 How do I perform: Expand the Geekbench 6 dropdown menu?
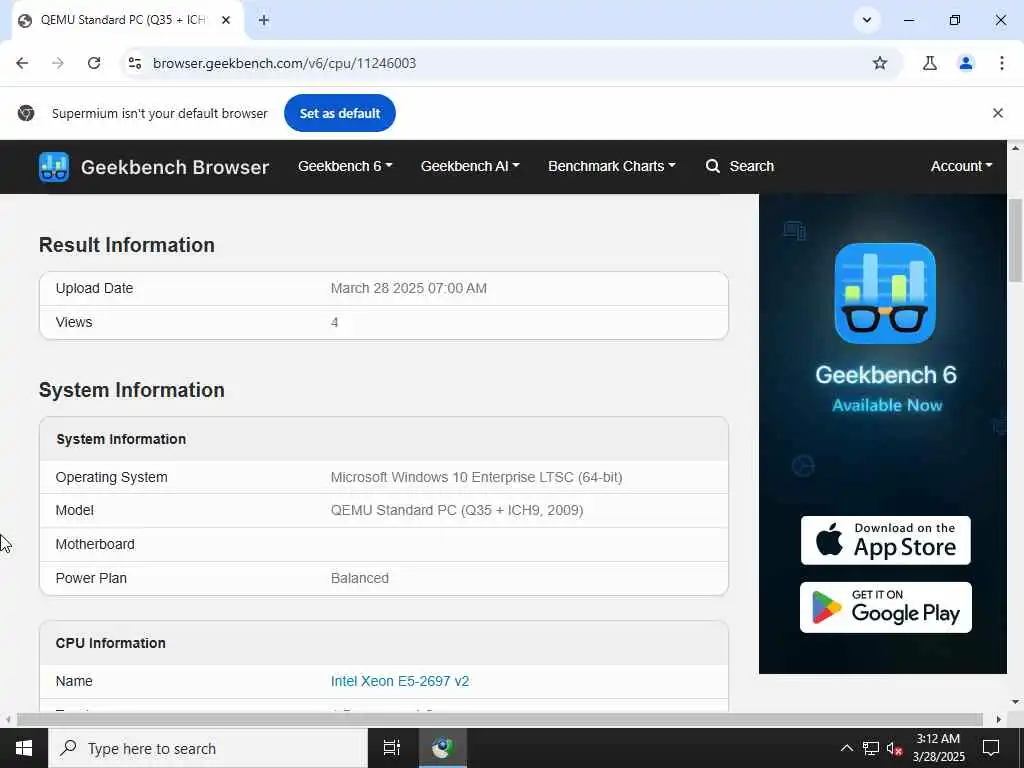click(345, 166)
